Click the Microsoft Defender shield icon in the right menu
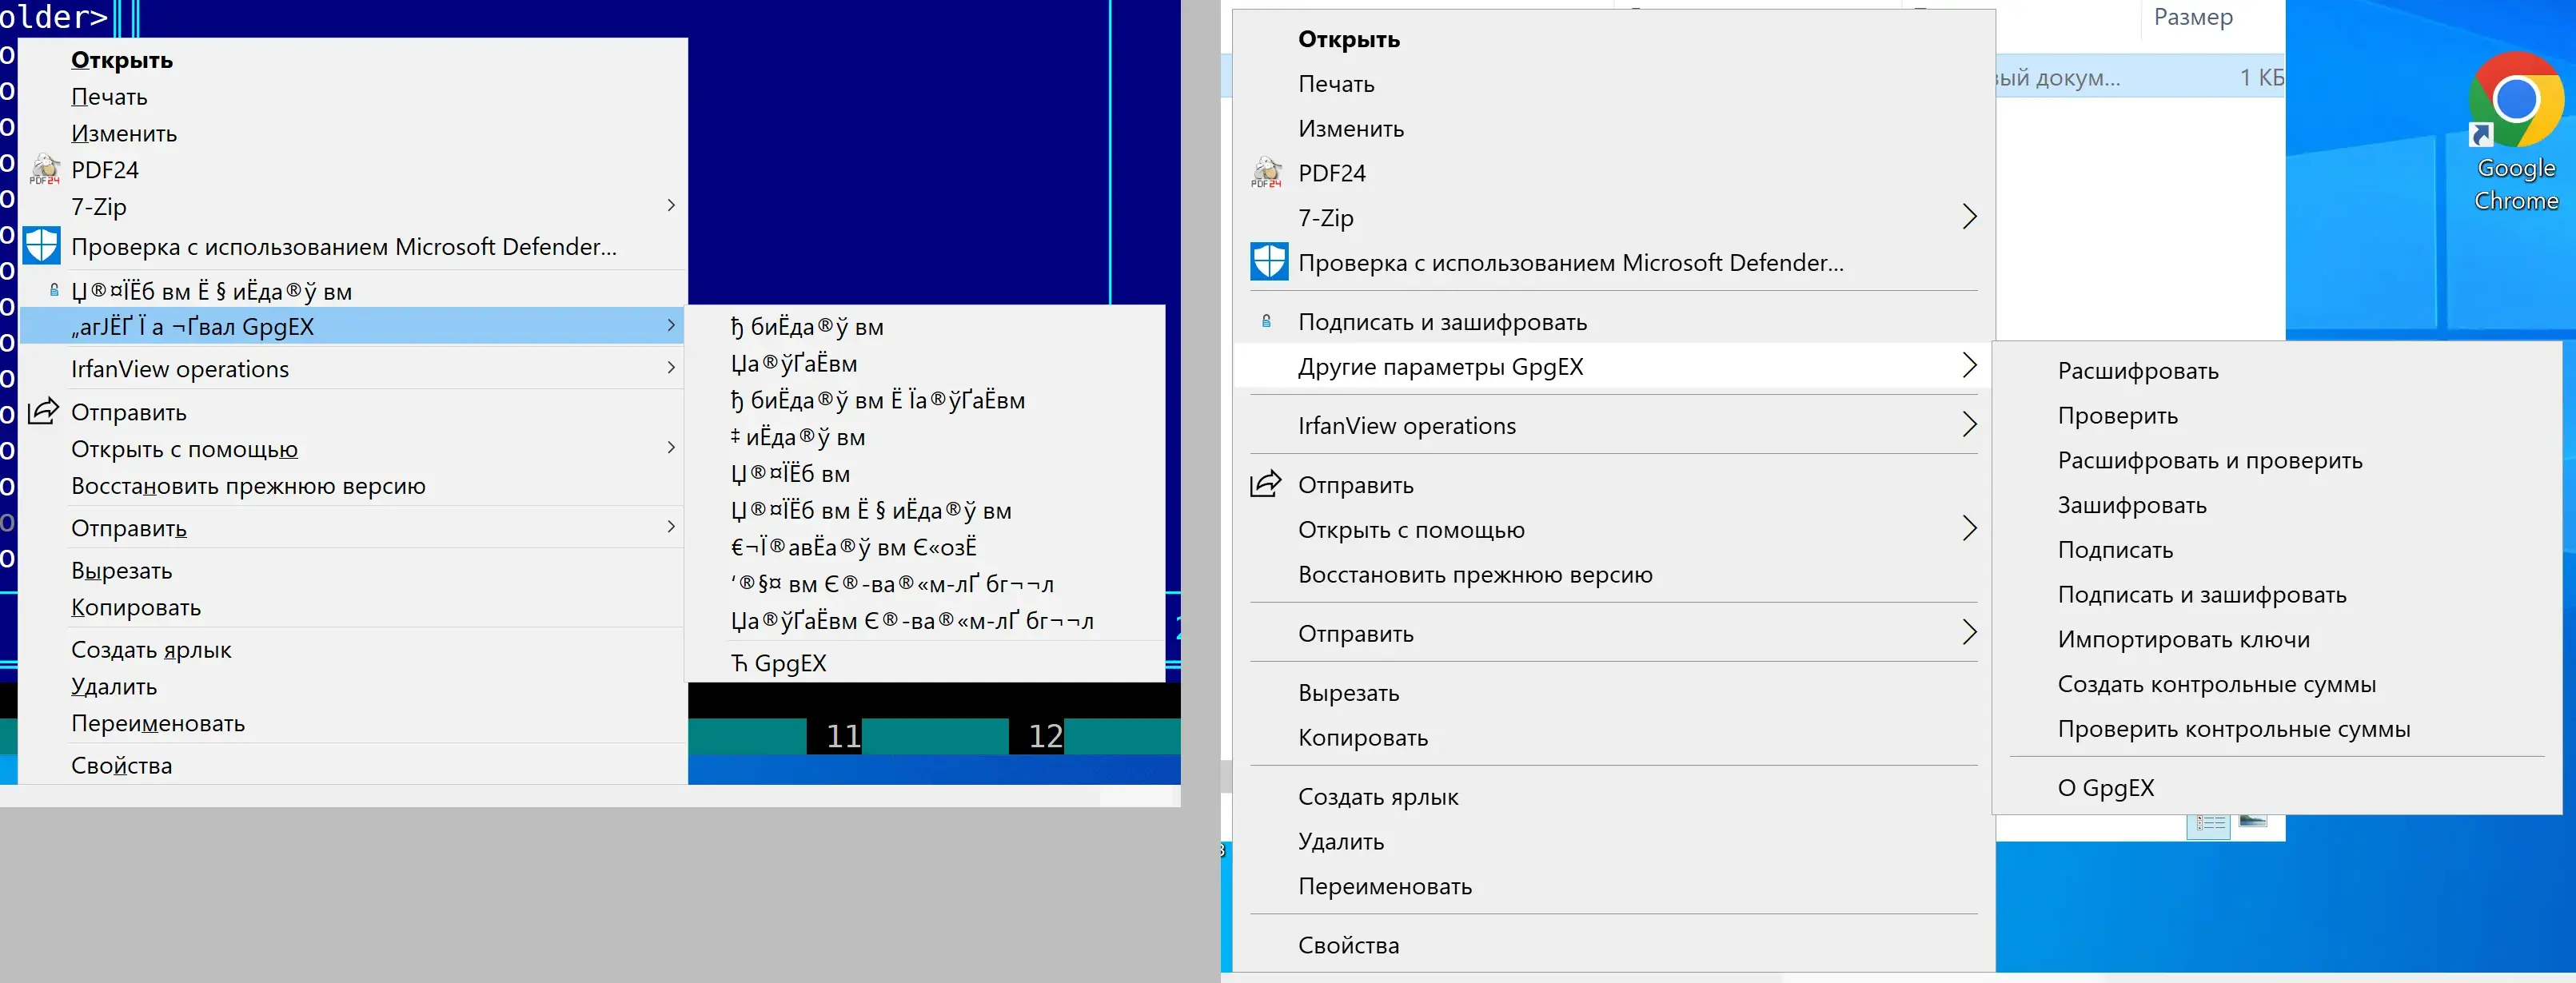The width and height of the screenshot is (2576, 983). [1269, 262]
